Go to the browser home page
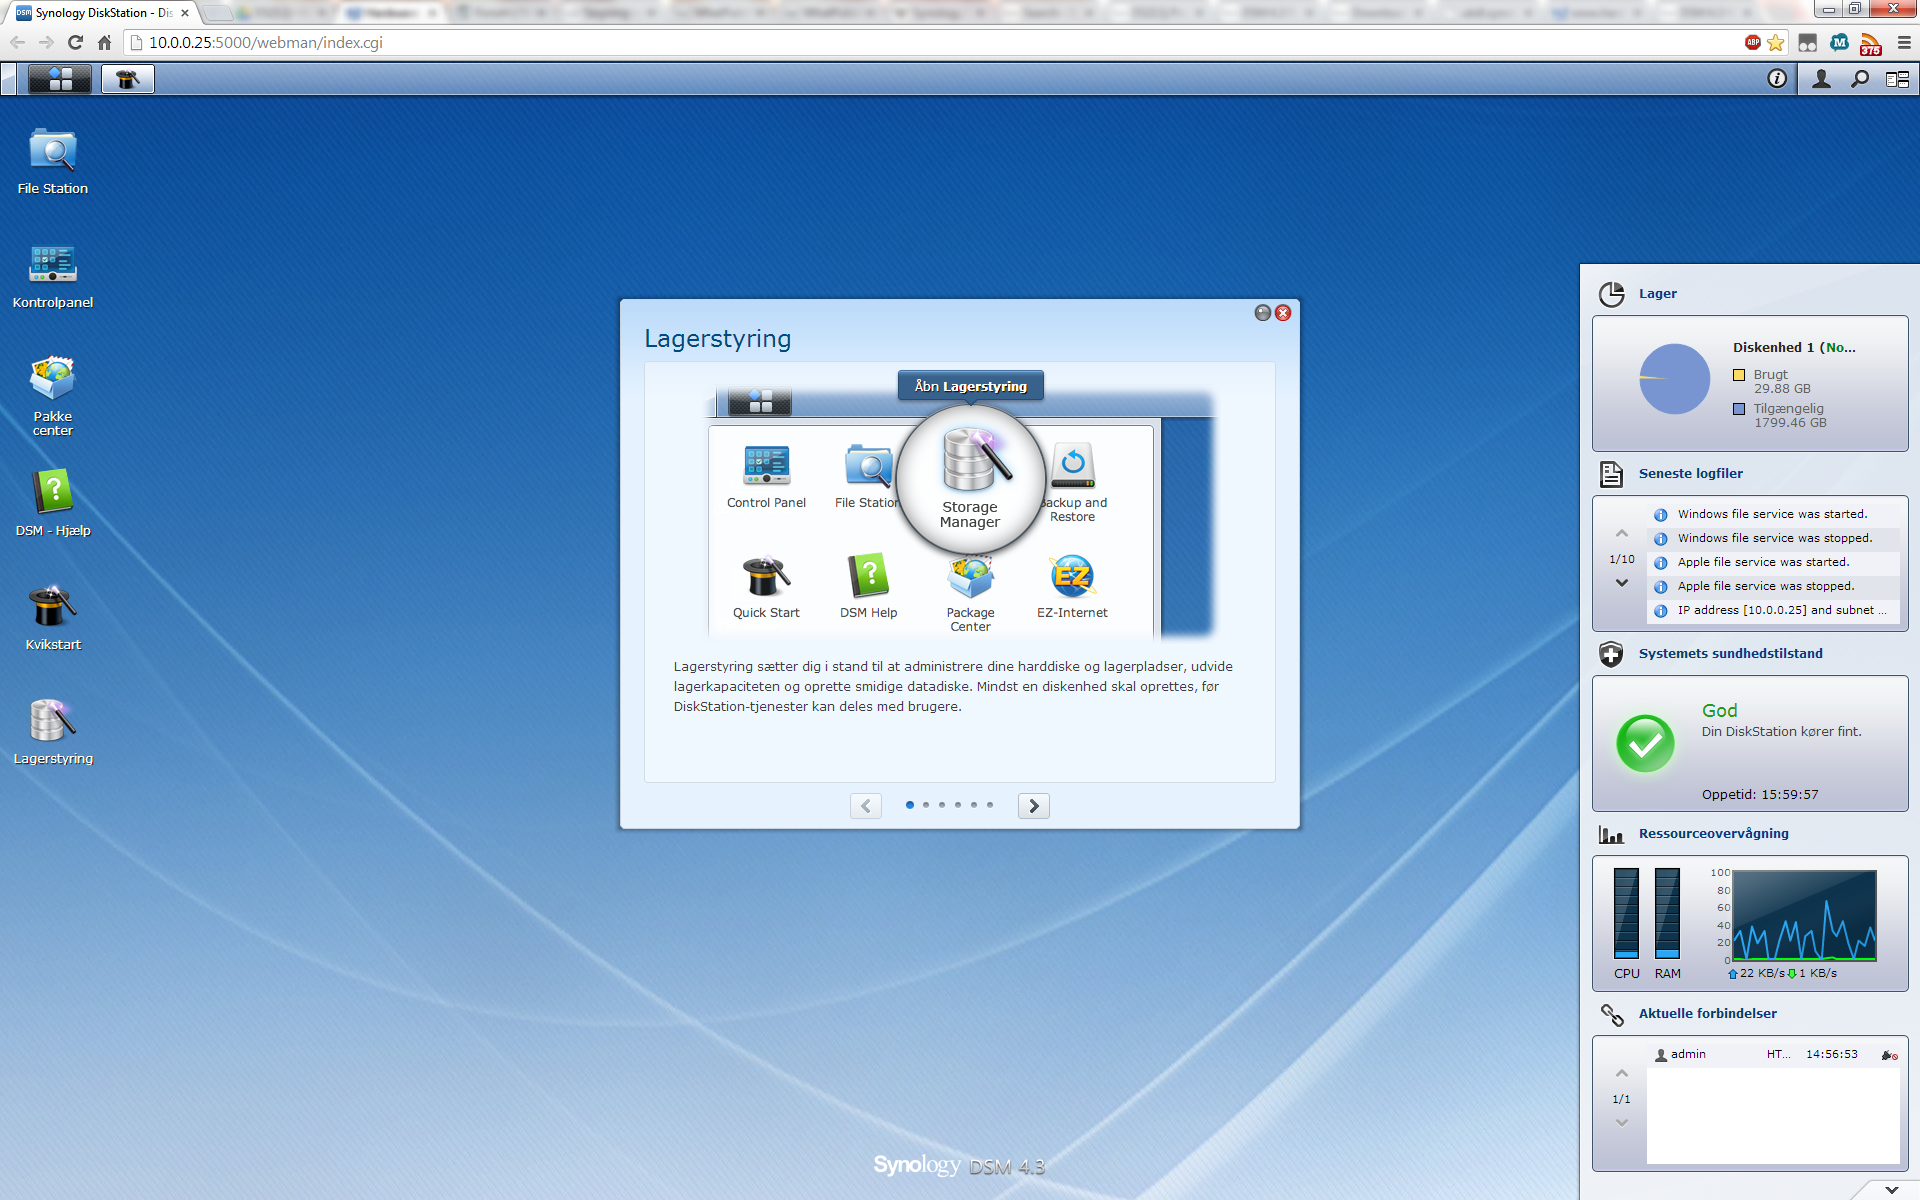The height and width of the screenshot is (1200, 1920). (104, 42)
